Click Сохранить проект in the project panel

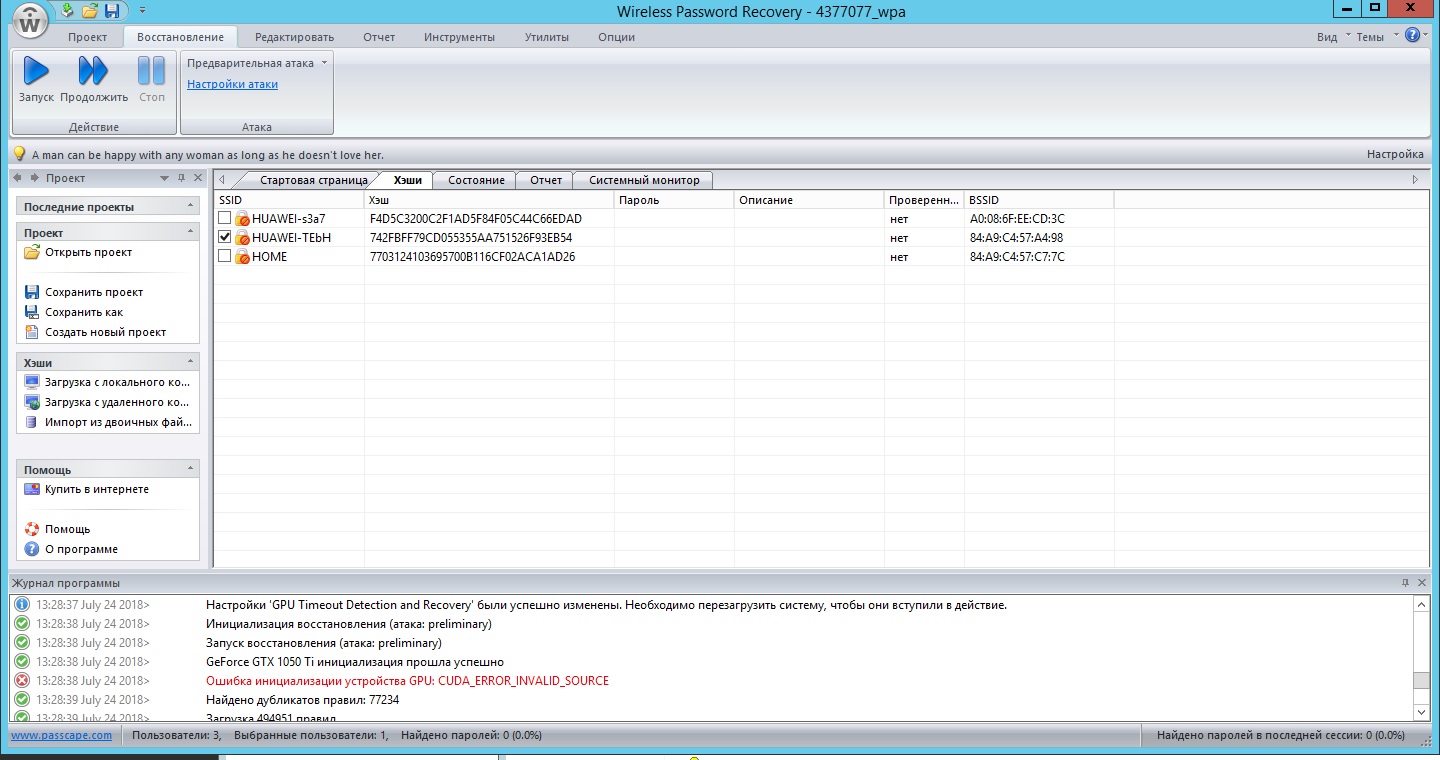(93, 292)
